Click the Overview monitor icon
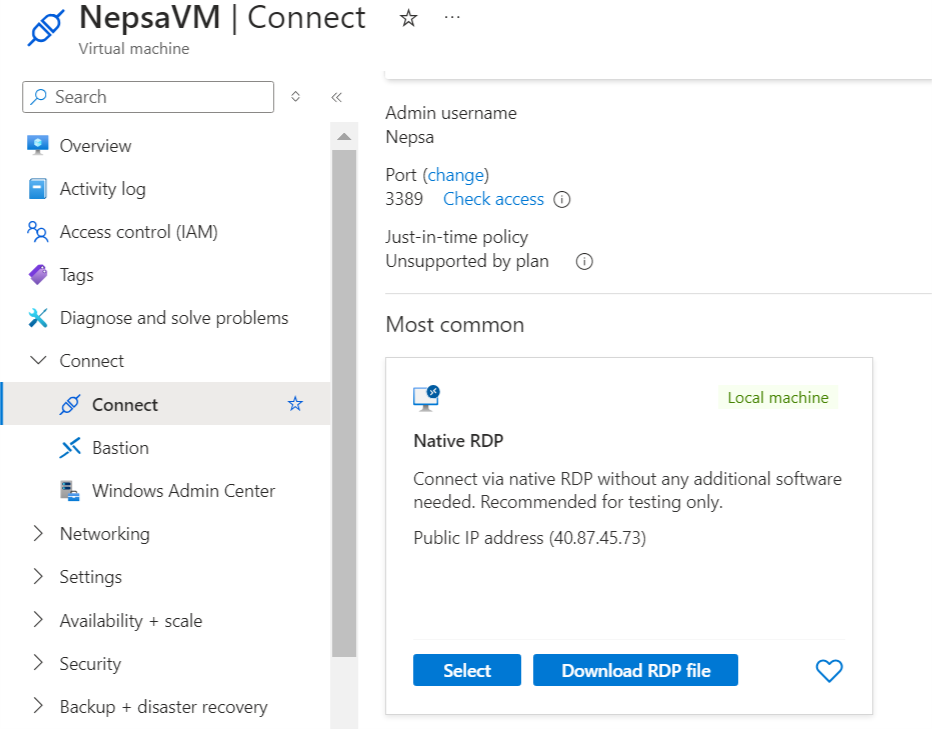Viewport: 932px width, 729px height. pyautogui.click(x=38, y=146)
